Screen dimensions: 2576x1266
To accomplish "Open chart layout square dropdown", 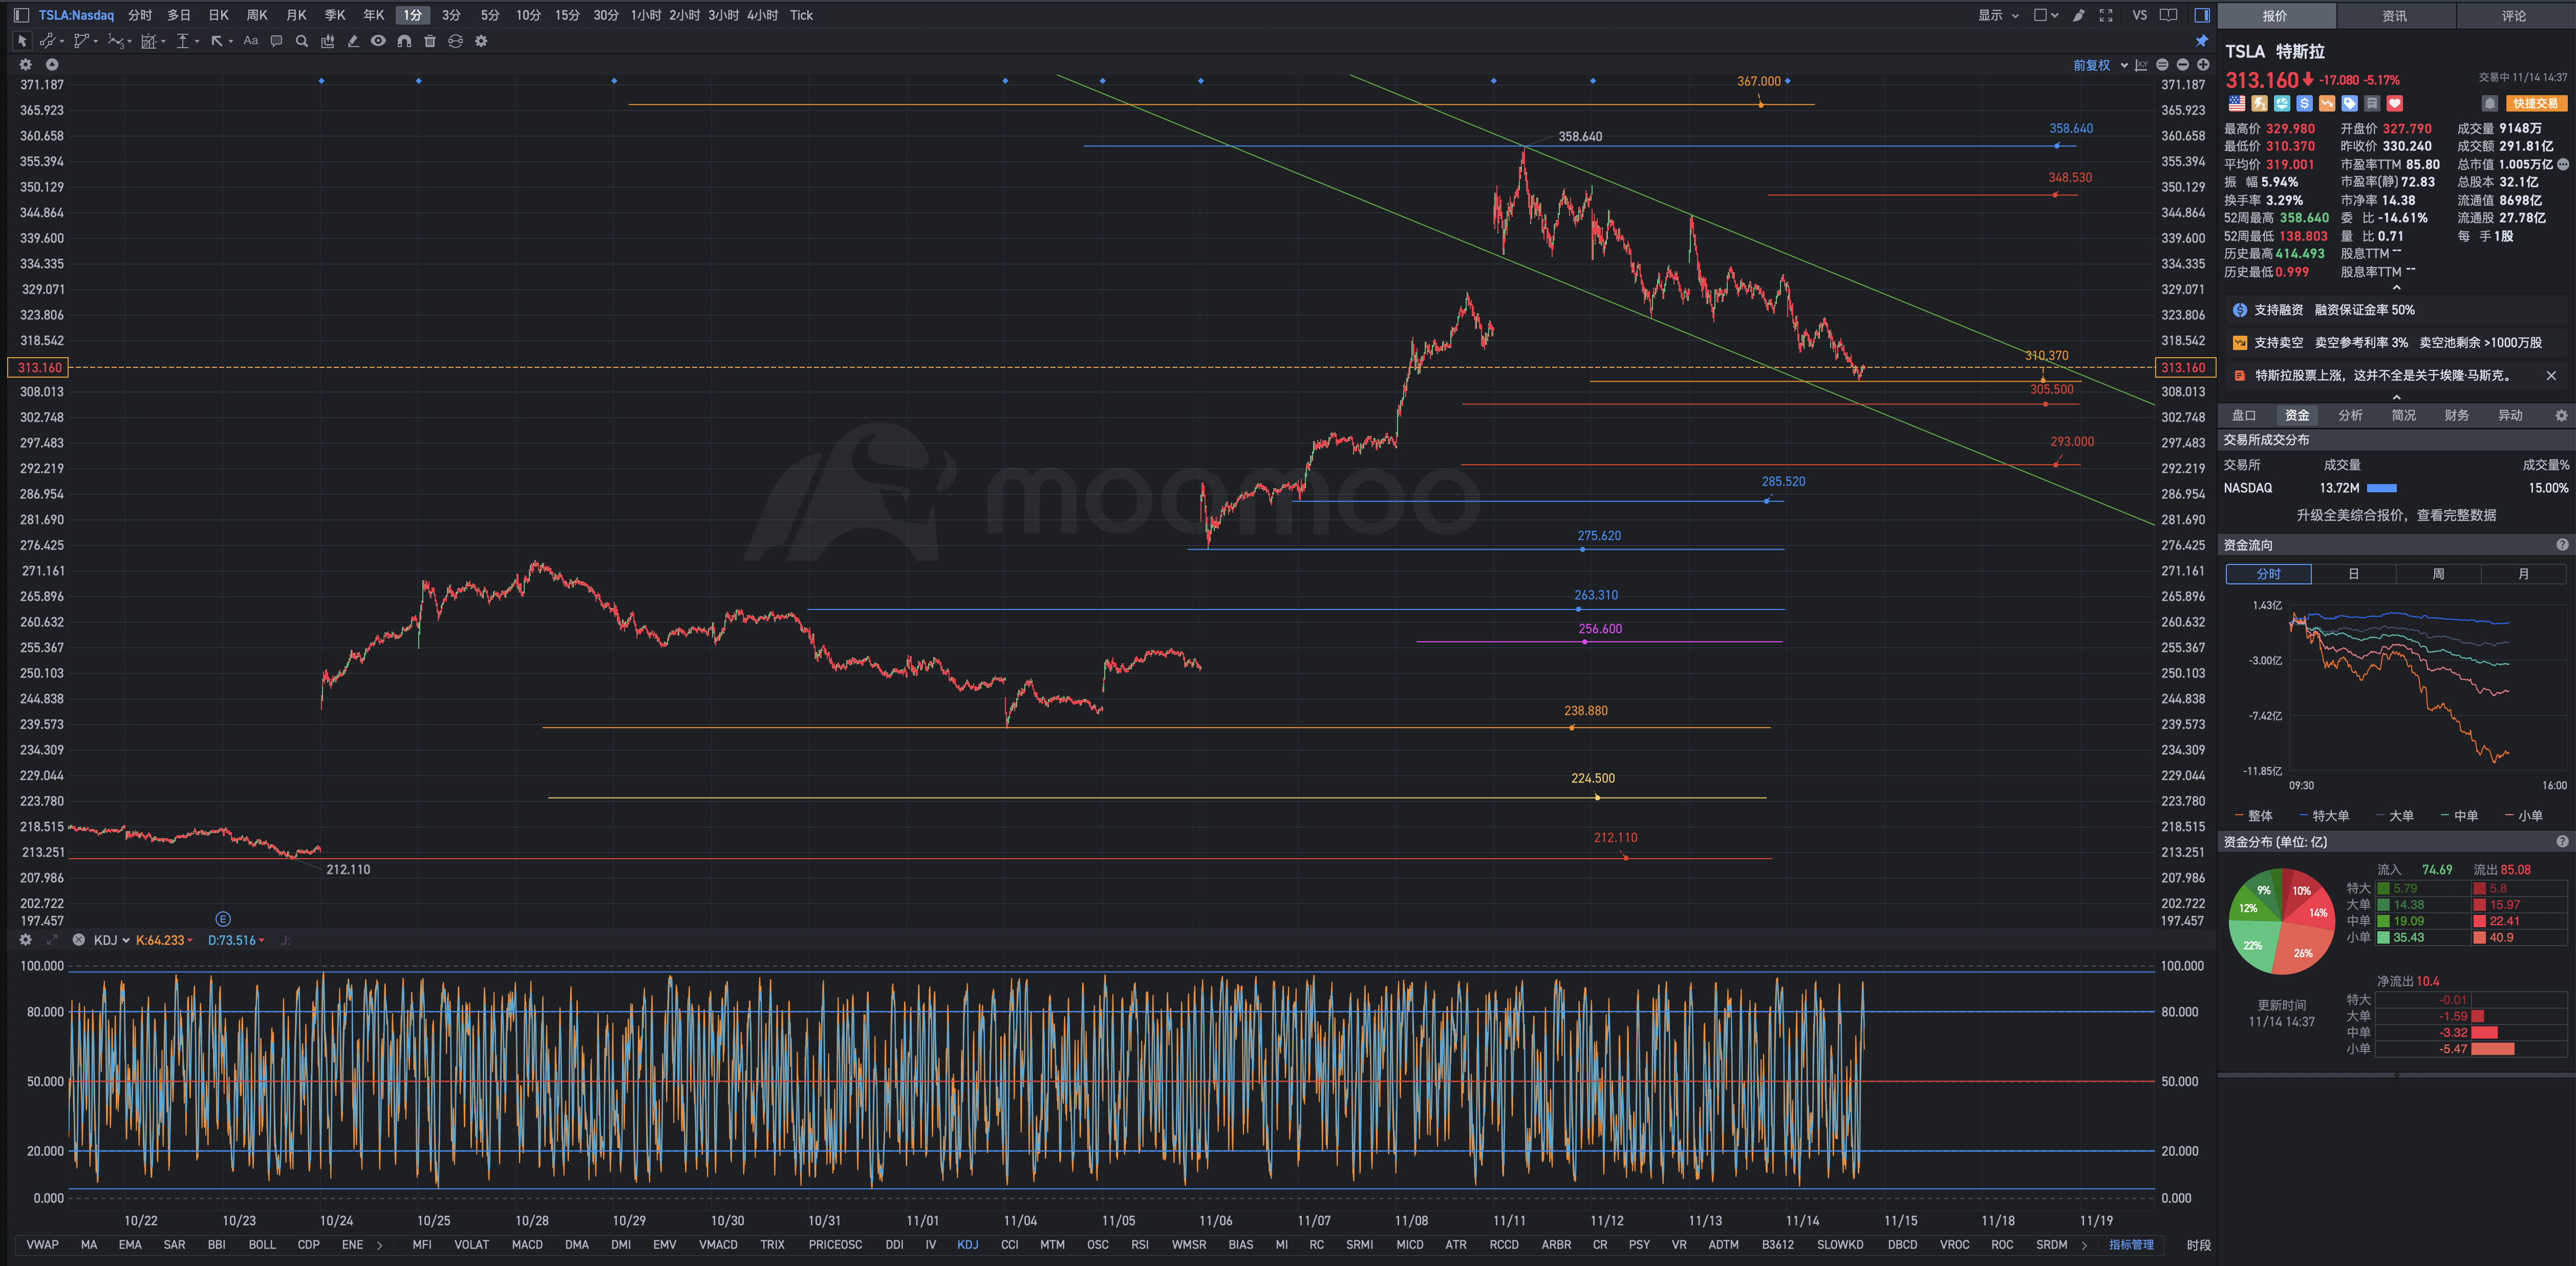I will [2046, 15].
